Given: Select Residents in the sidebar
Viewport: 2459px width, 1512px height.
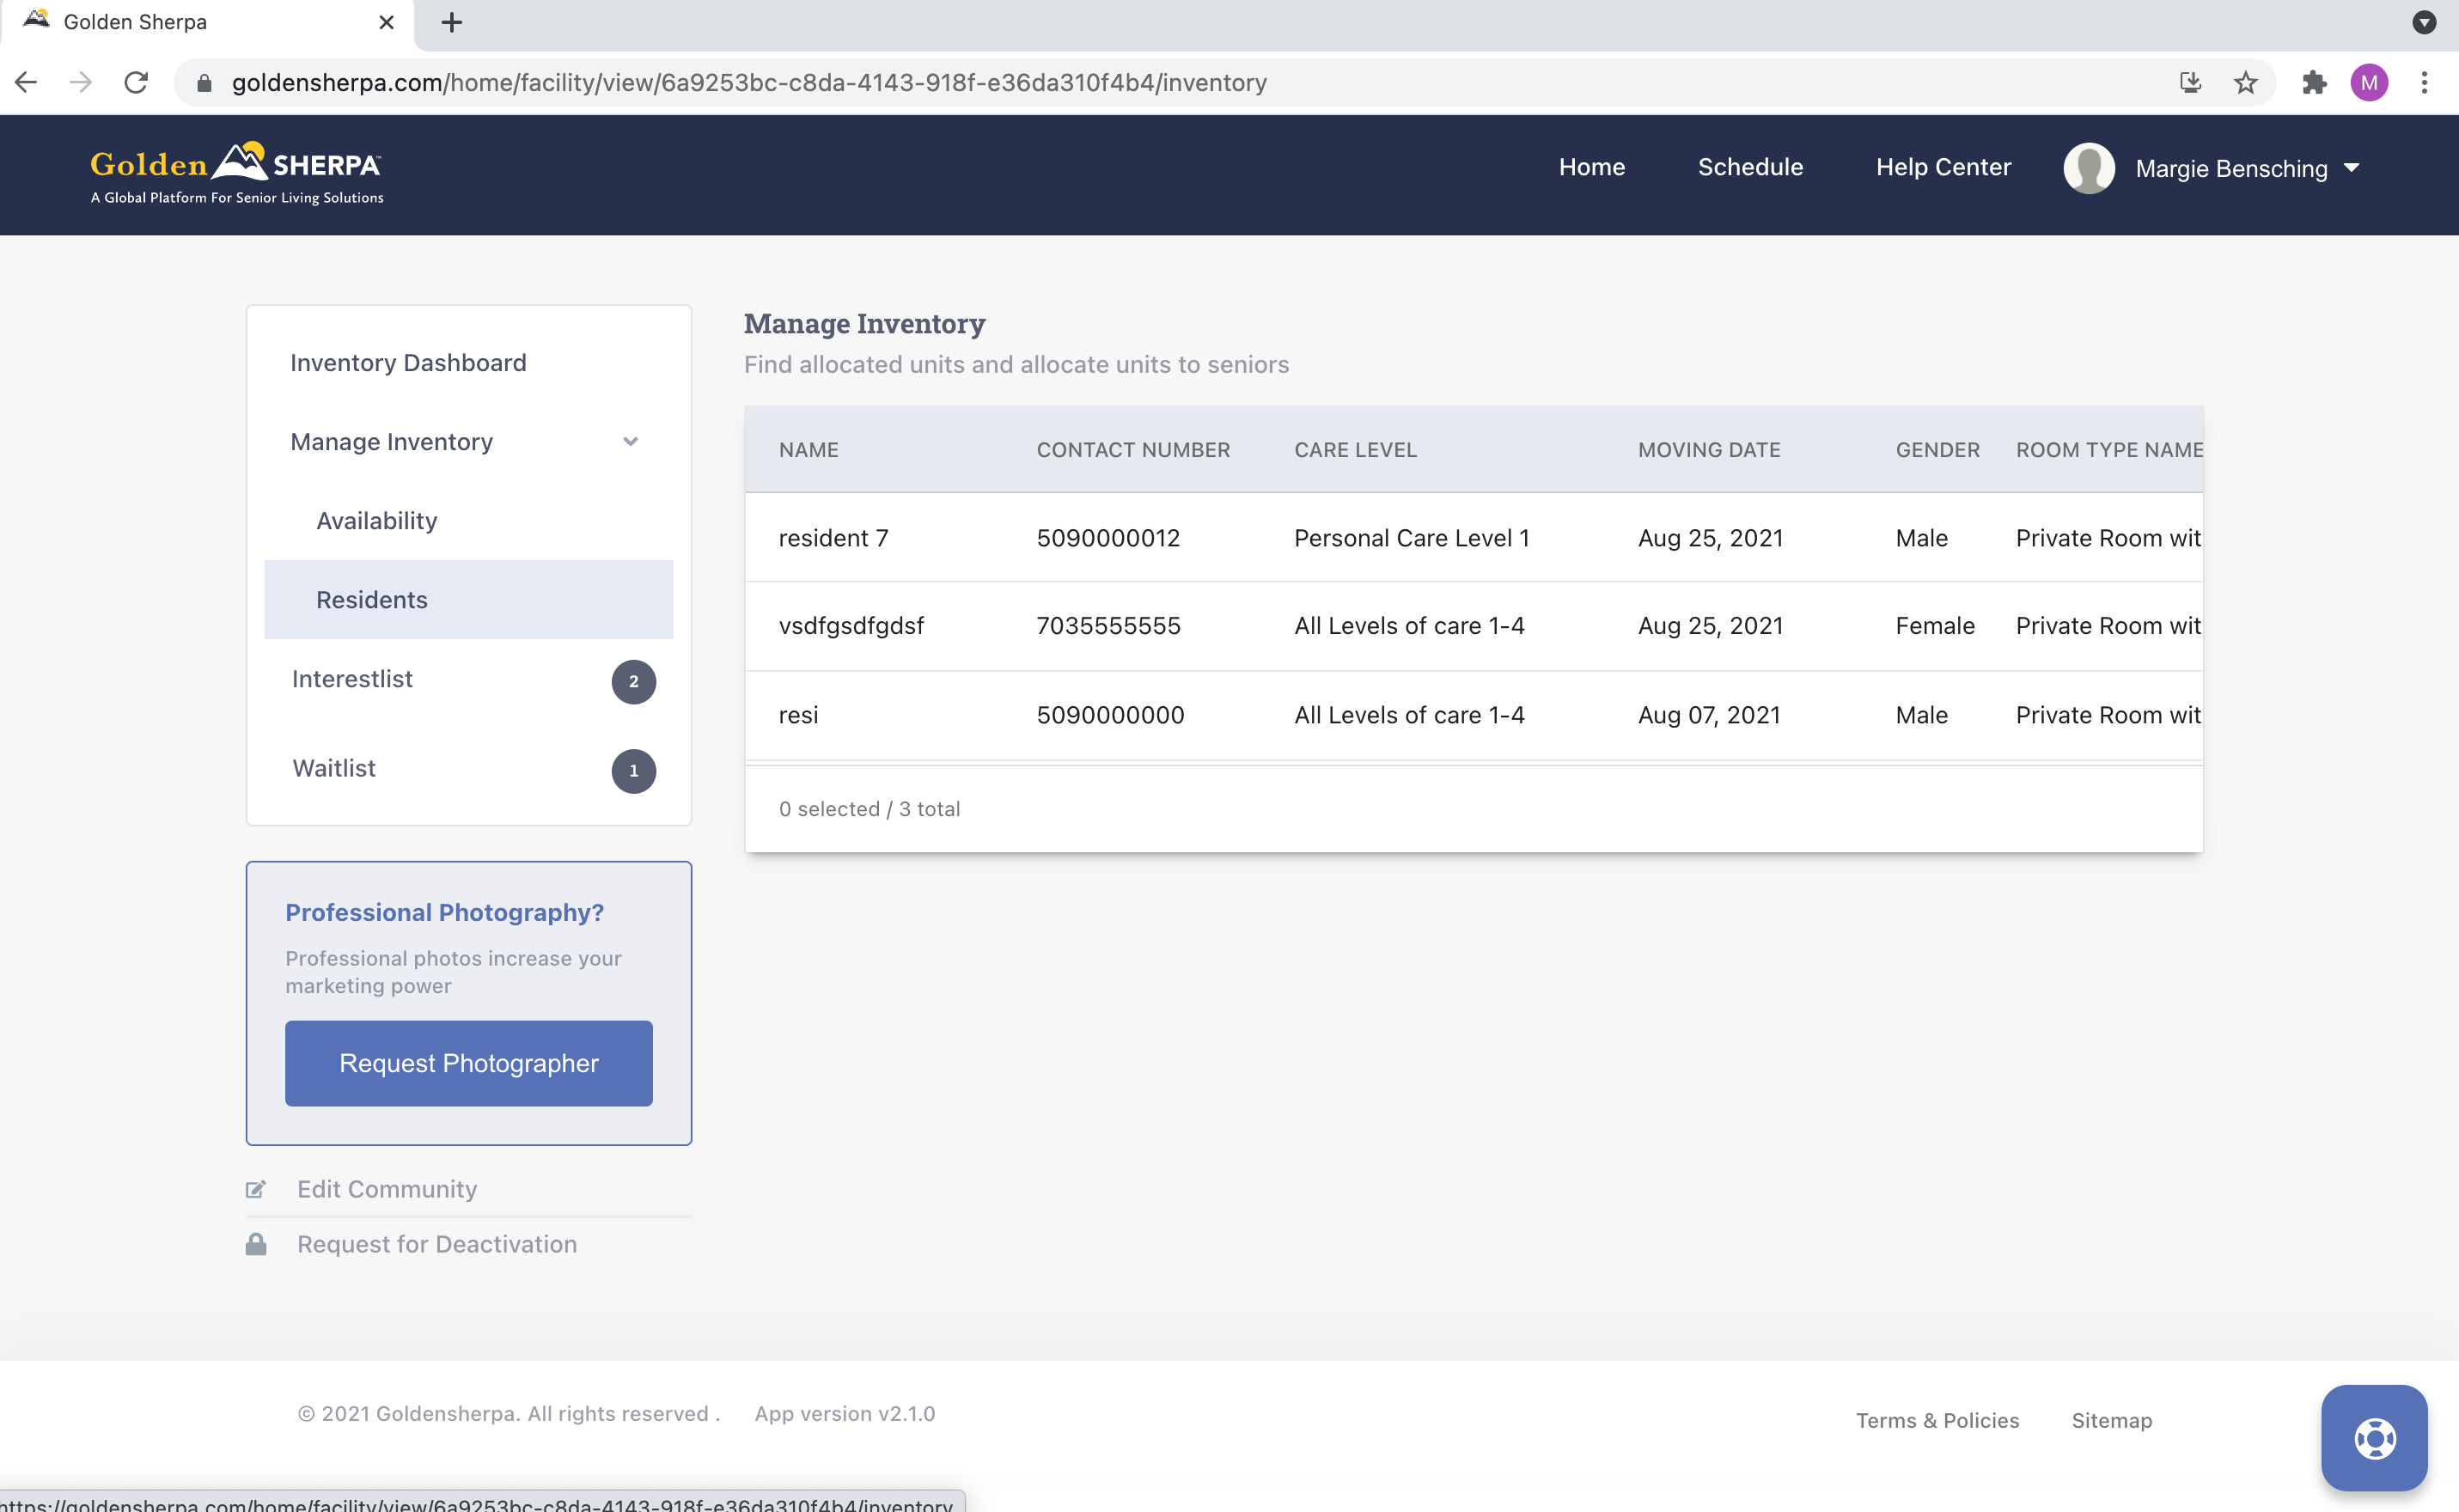Looking at the screenshot, I should pyautogui.click(x=469, y=600).
